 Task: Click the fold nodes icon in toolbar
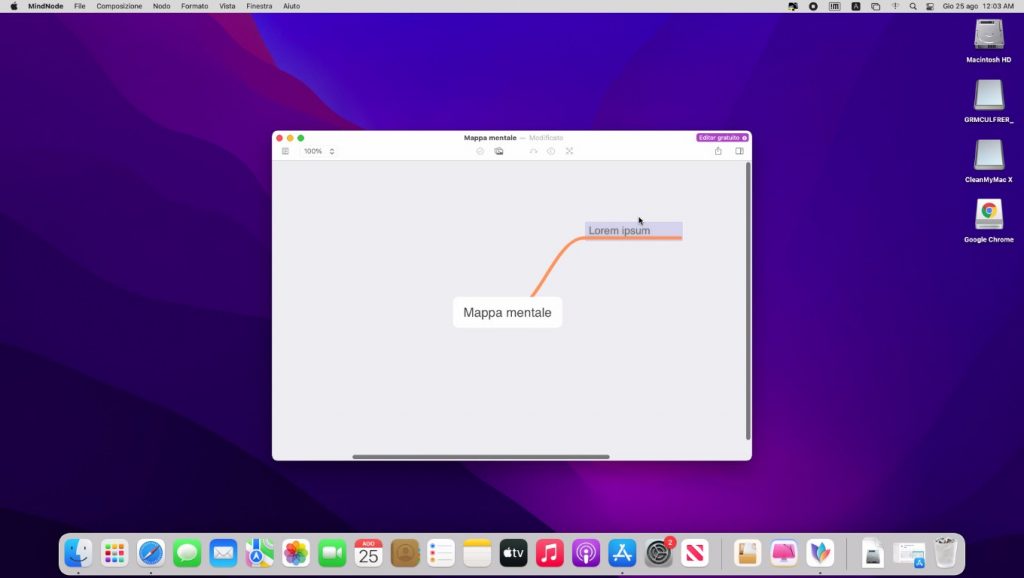(x=569, y=151)
